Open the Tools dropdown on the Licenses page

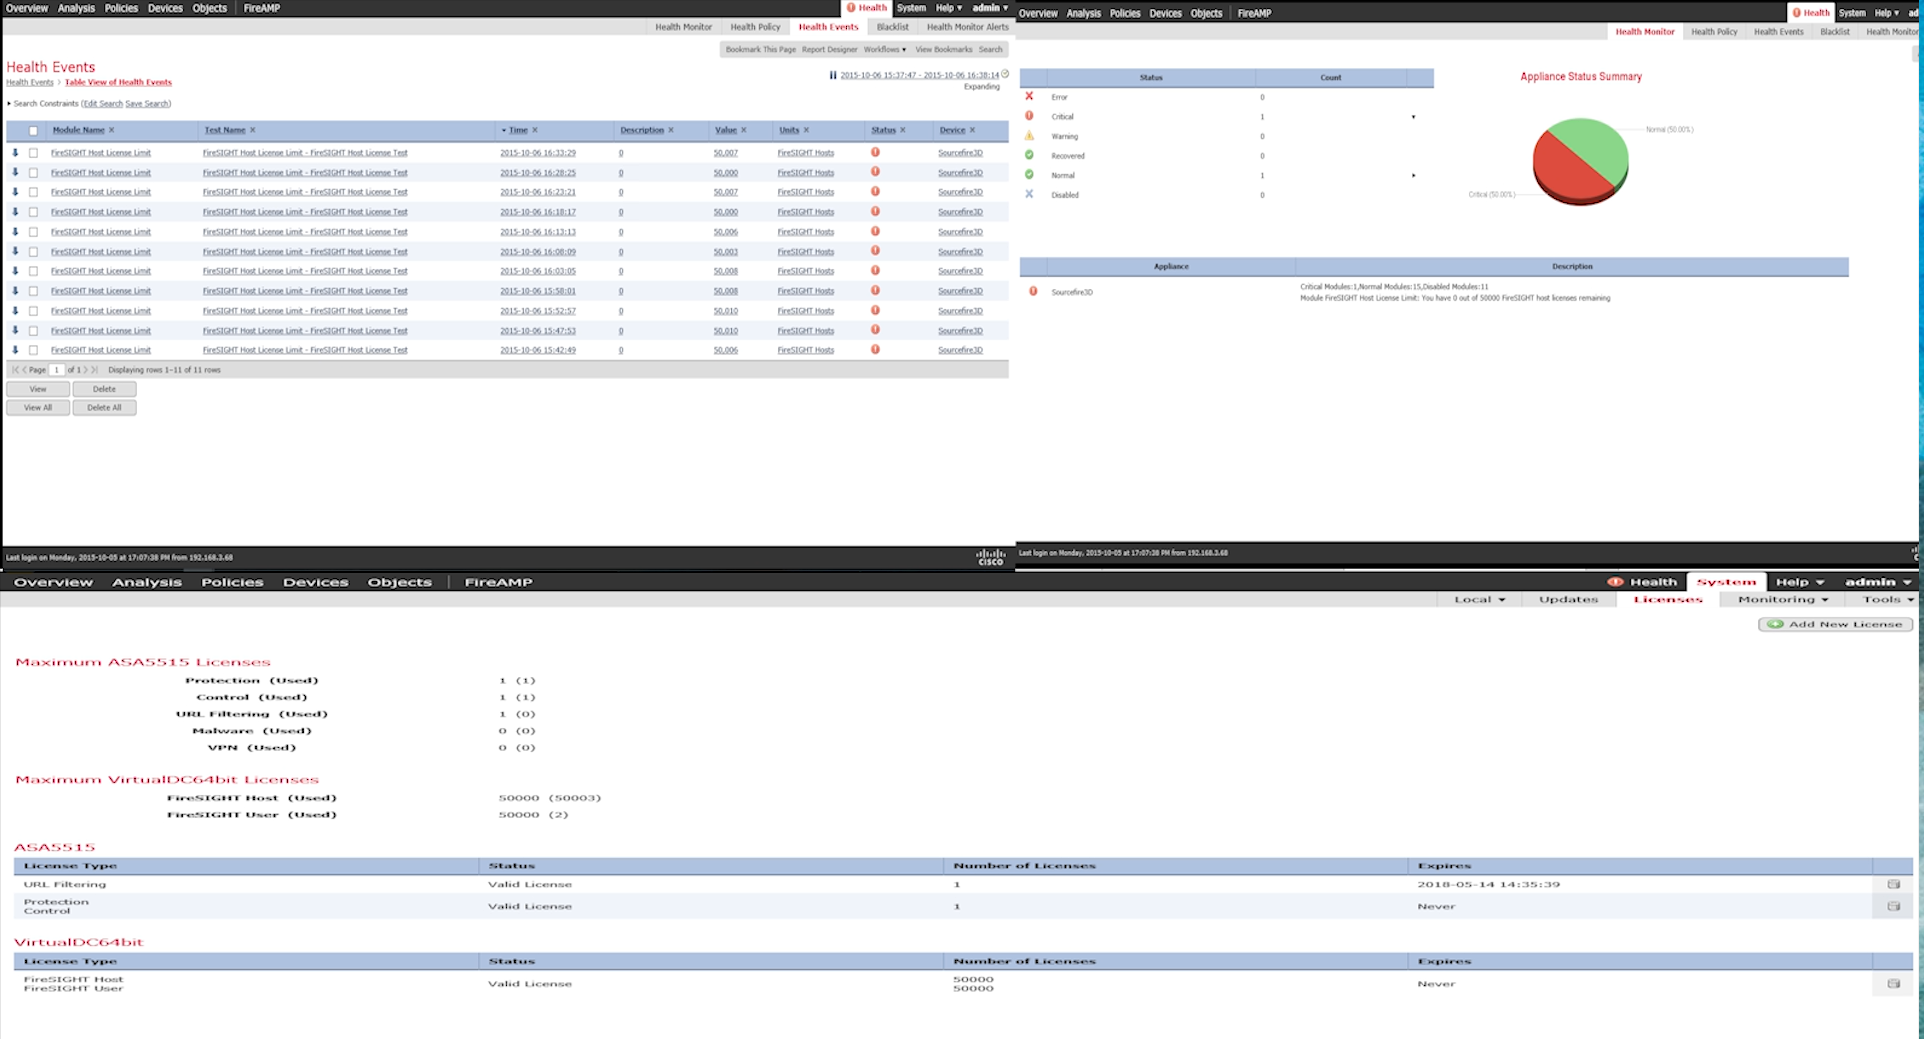1884,599
